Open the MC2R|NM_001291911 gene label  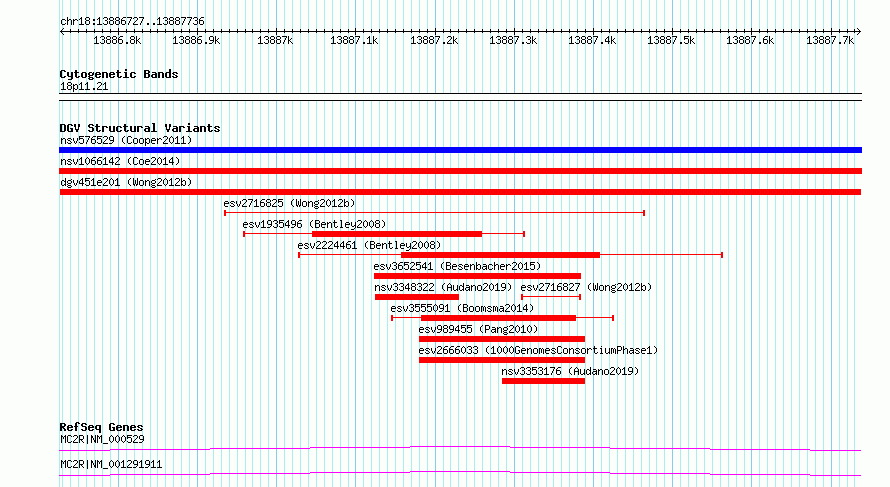[x=111, y=464]
